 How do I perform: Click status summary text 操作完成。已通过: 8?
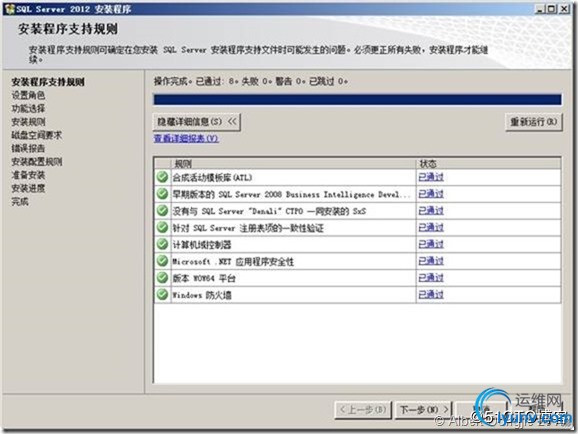pos(196,81)
